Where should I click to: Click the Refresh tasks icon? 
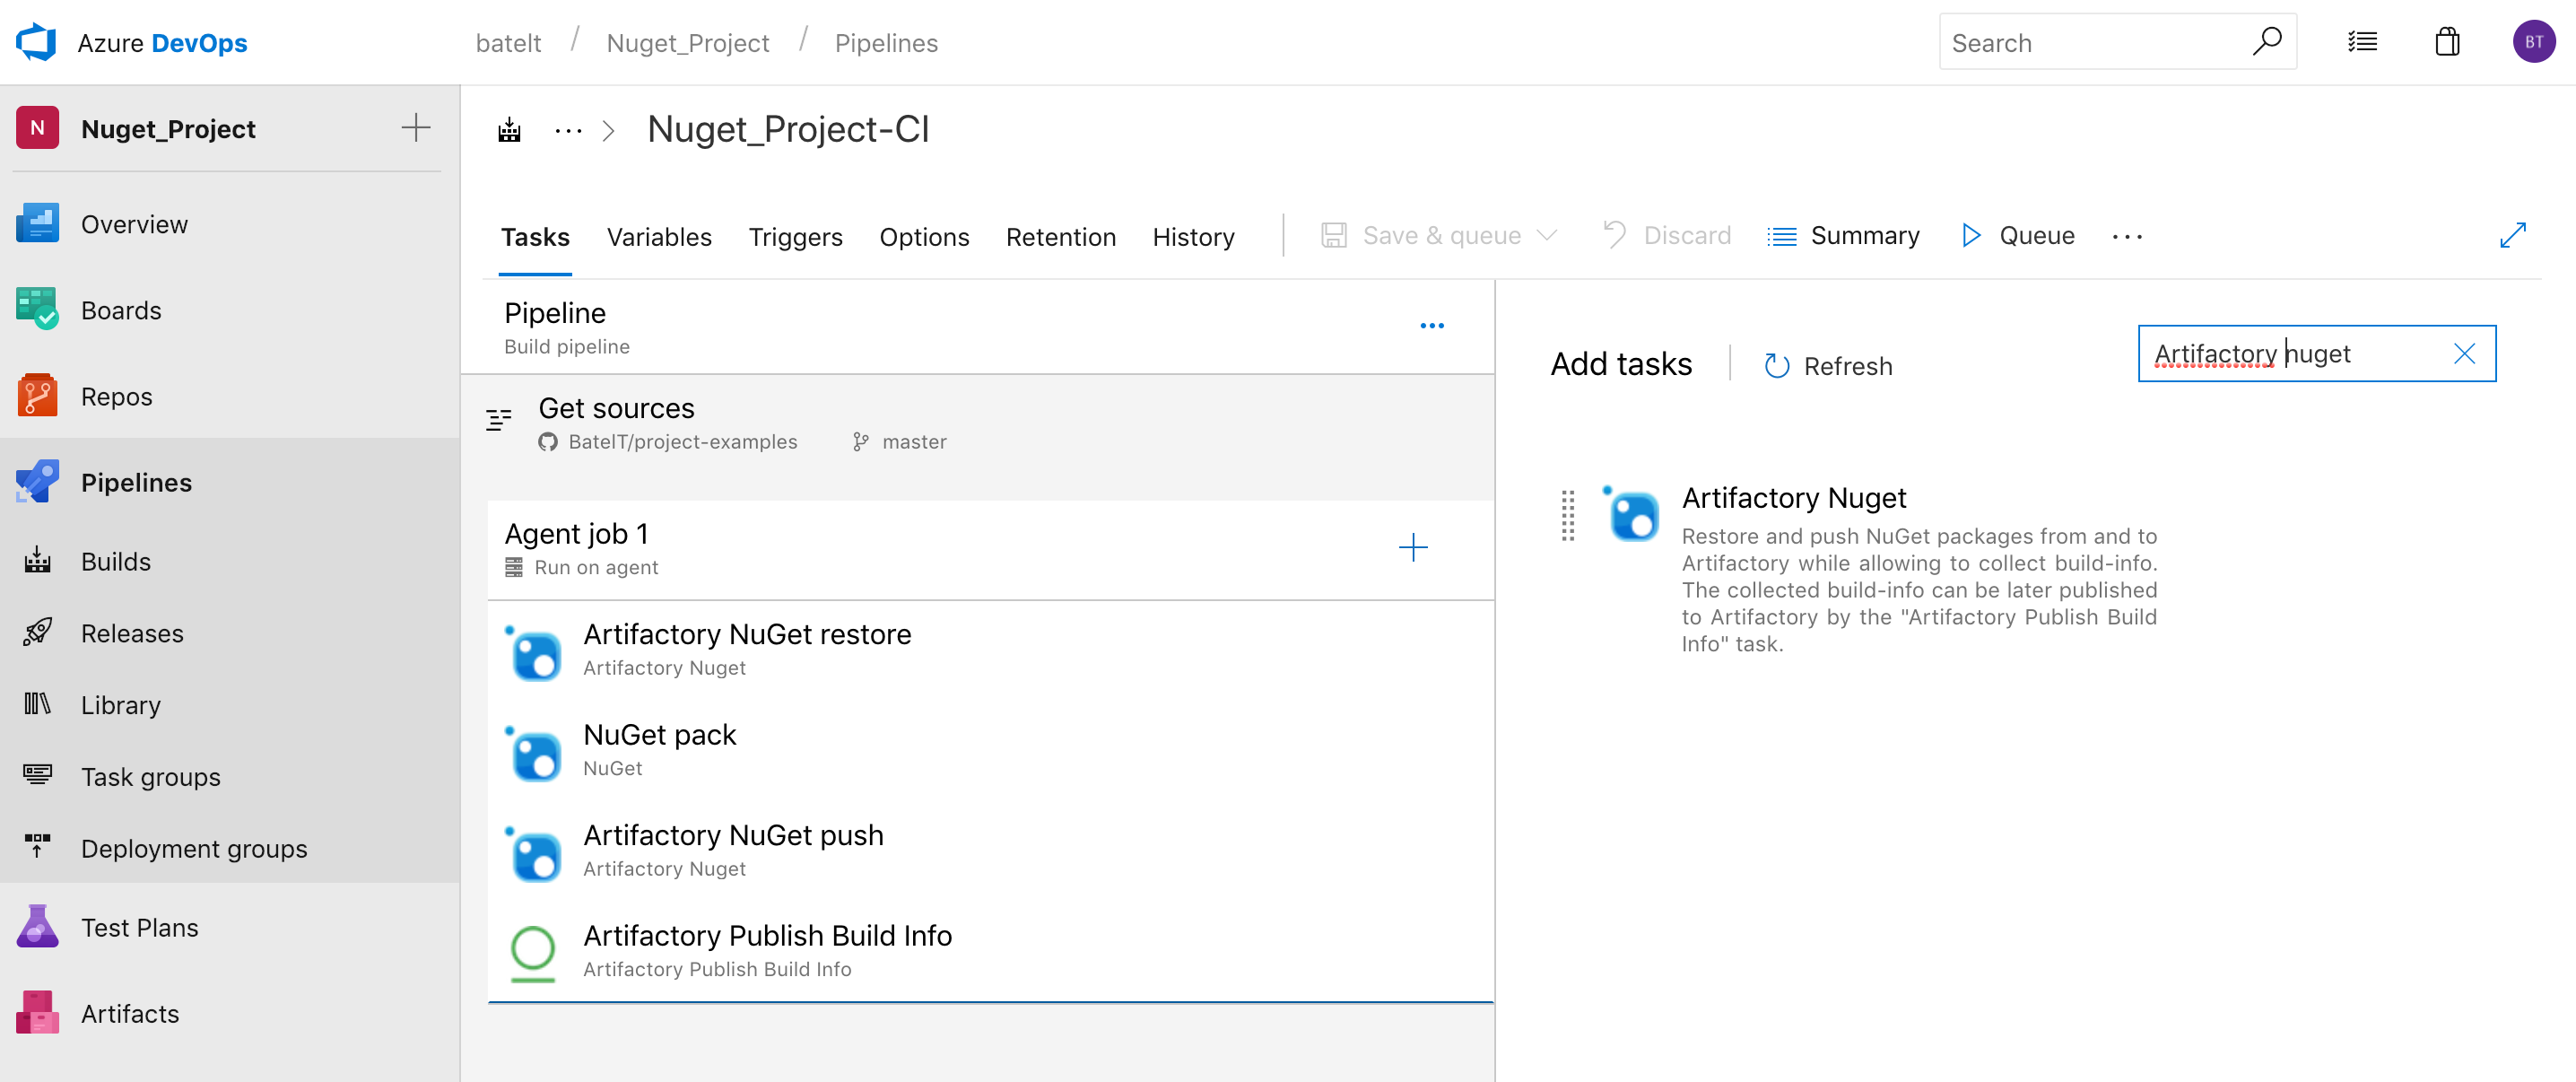[1776, 366]
